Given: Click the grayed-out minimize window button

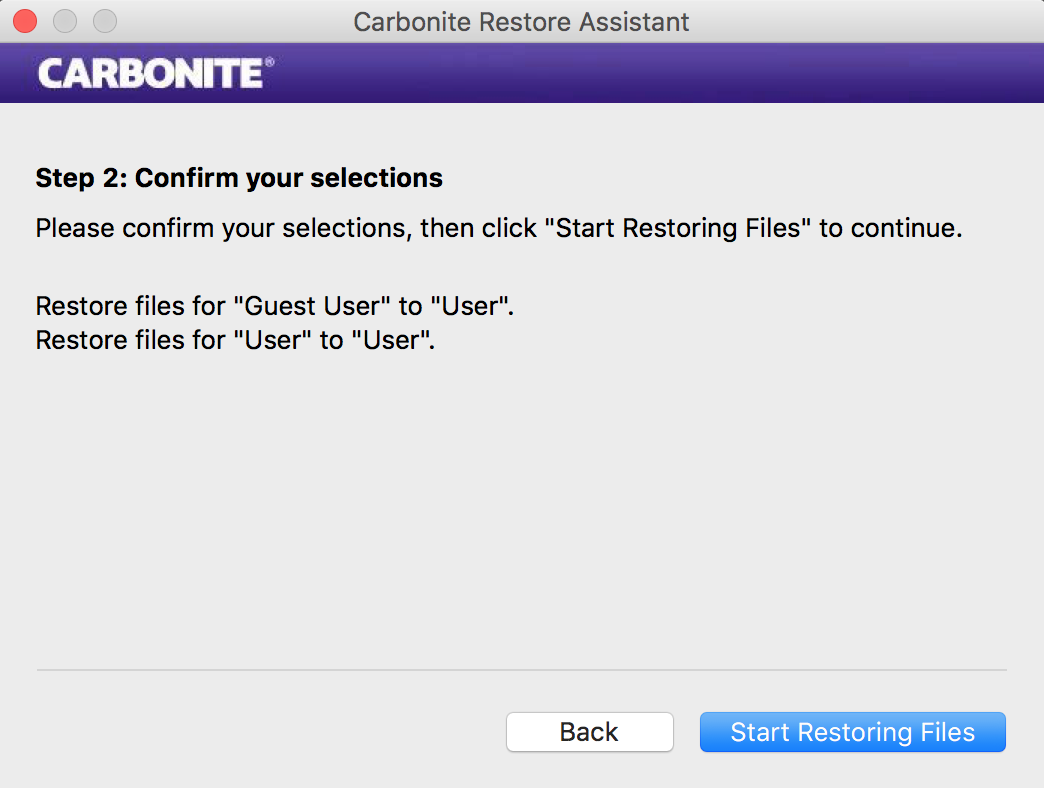Looking at the screenshot, I should pos(64,21).
